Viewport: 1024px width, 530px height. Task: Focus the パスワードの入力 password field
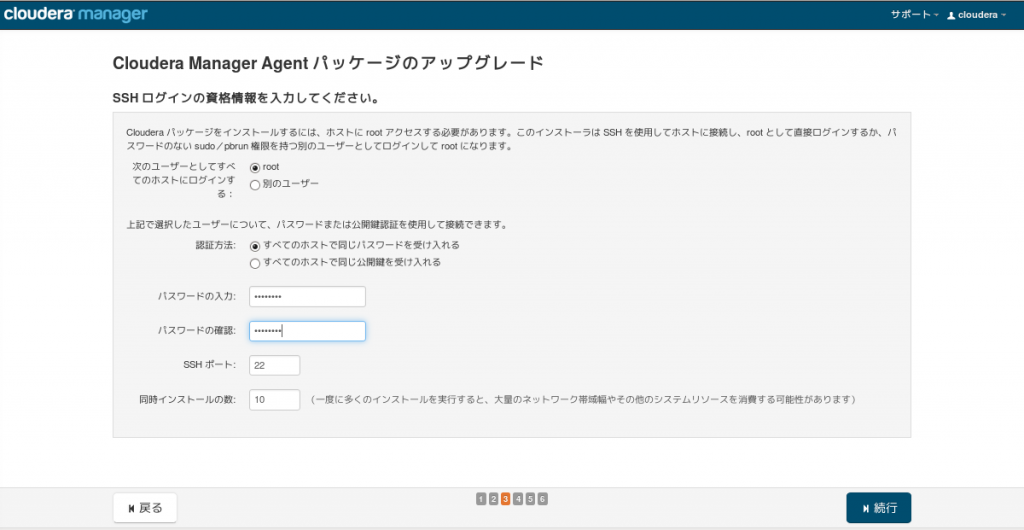[307, 296]
